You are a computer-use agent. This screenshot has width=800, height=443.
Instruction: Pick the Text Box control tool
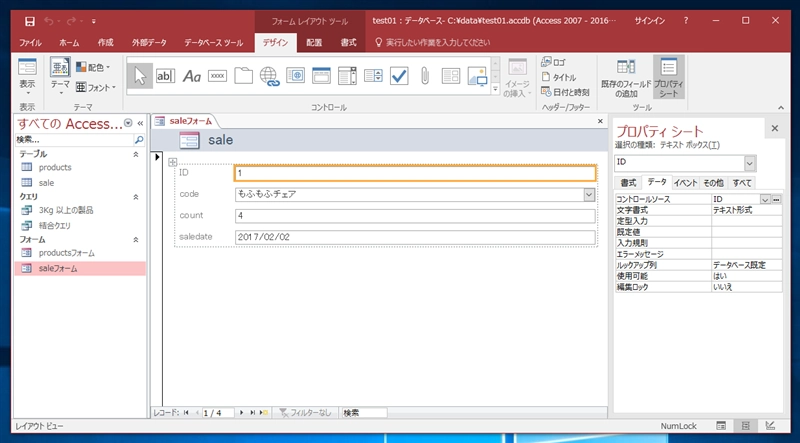point(165,76)
